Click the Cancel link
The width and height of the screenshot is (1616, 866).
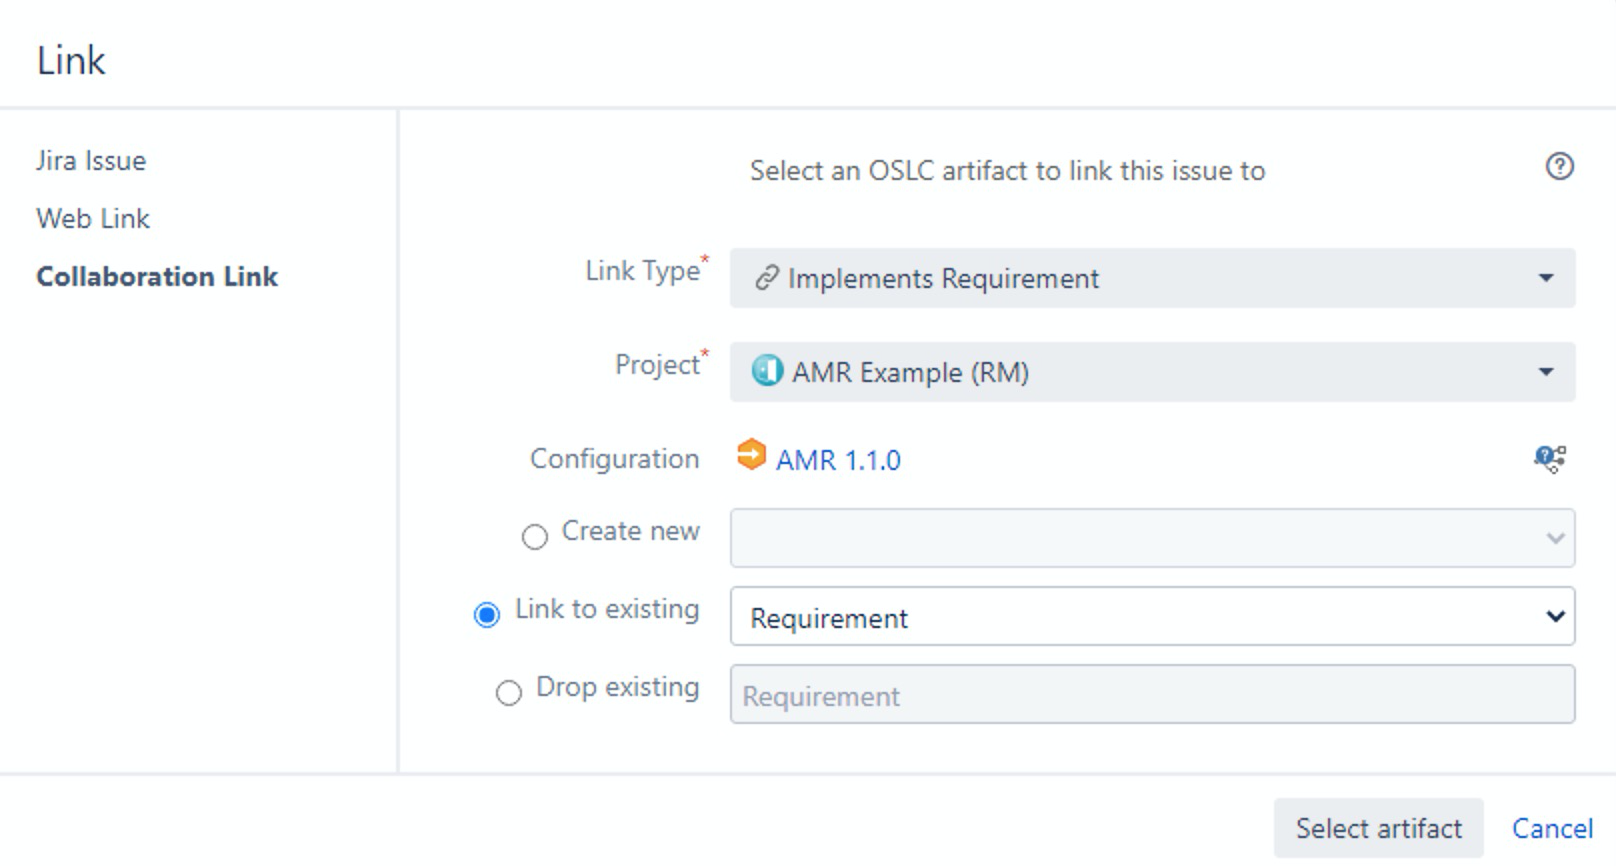click(x=1552, y=828)
